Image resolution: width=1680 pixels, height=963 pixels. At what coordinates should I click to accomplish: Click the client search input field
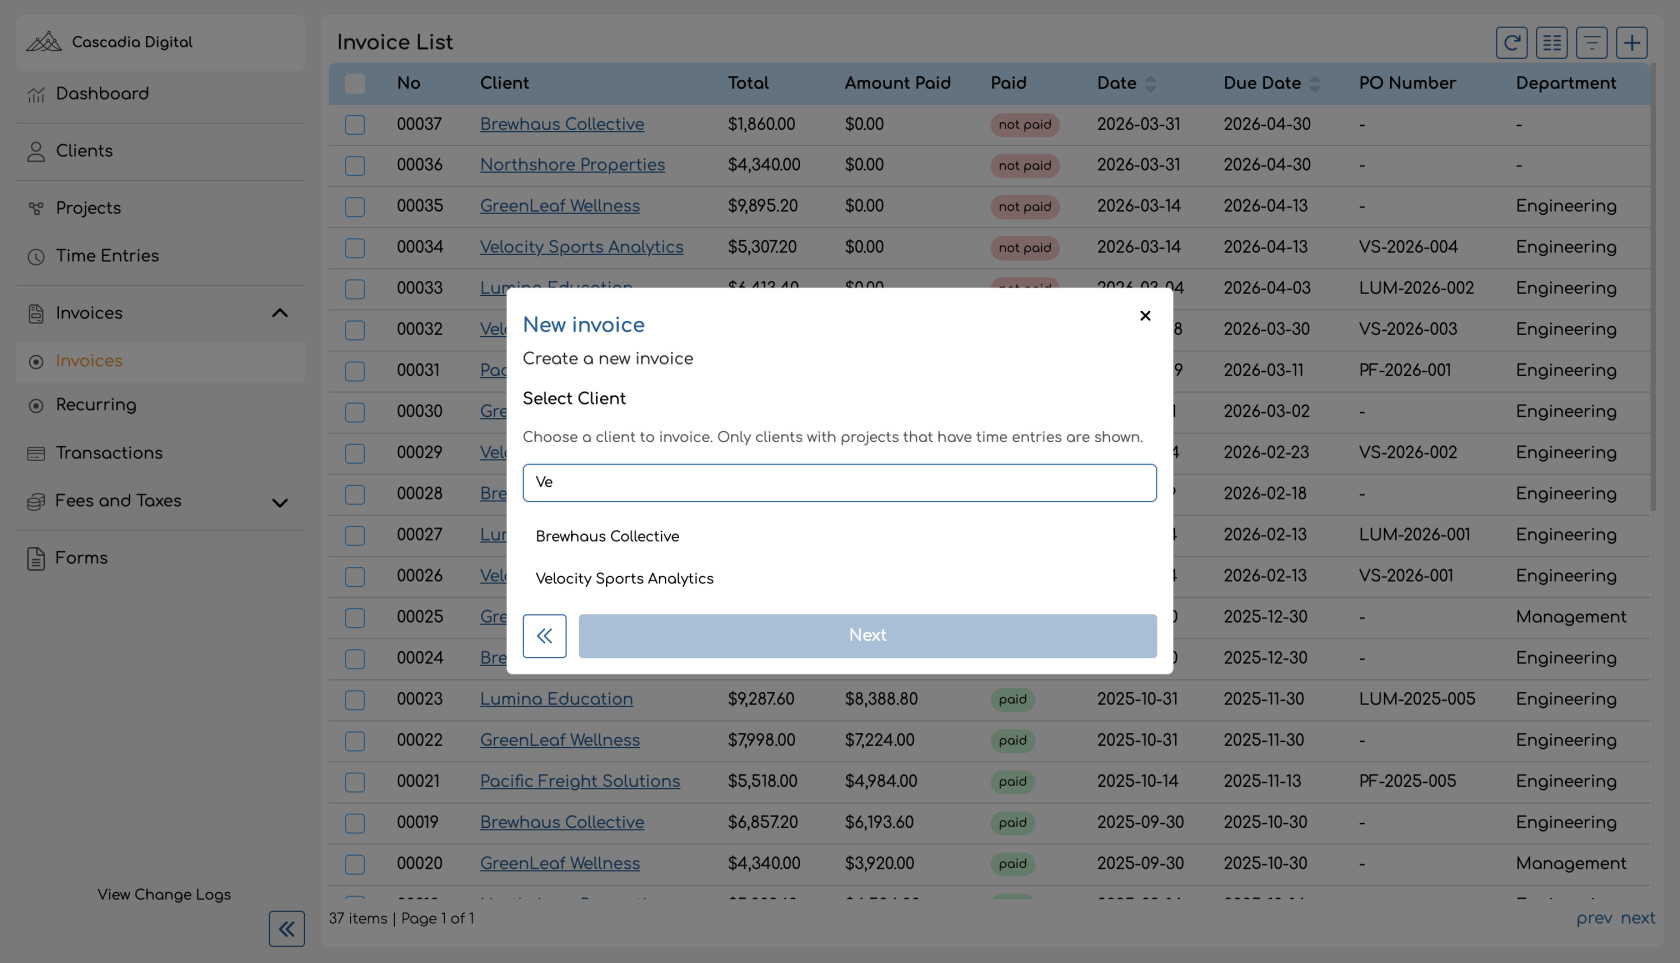point(840,482)
